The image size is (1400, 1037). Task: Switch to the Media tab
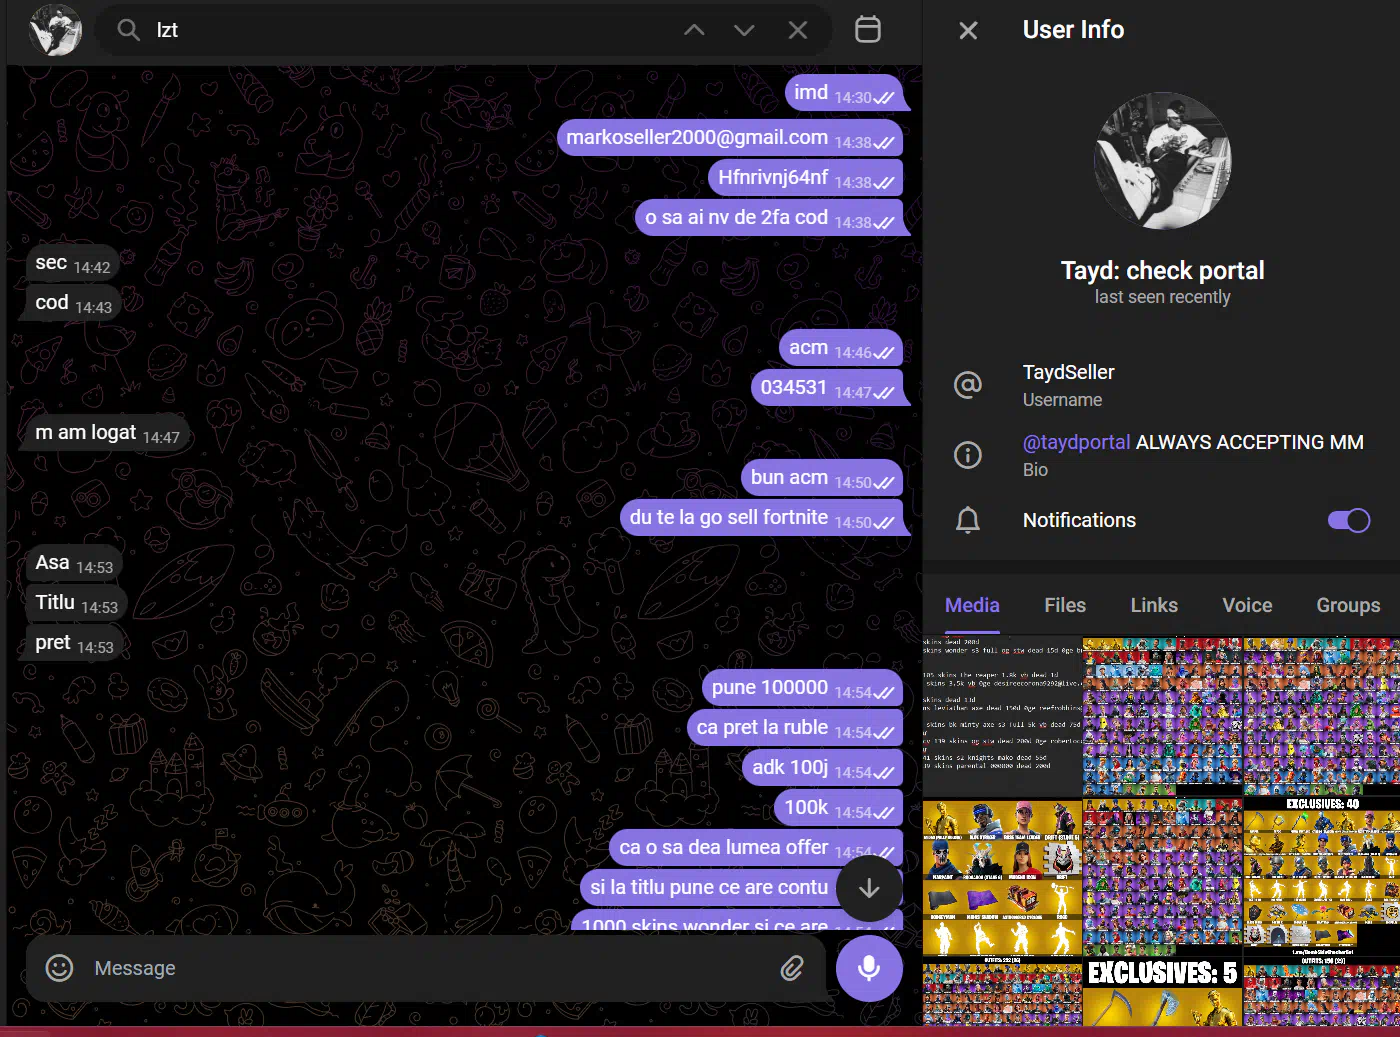972,605
